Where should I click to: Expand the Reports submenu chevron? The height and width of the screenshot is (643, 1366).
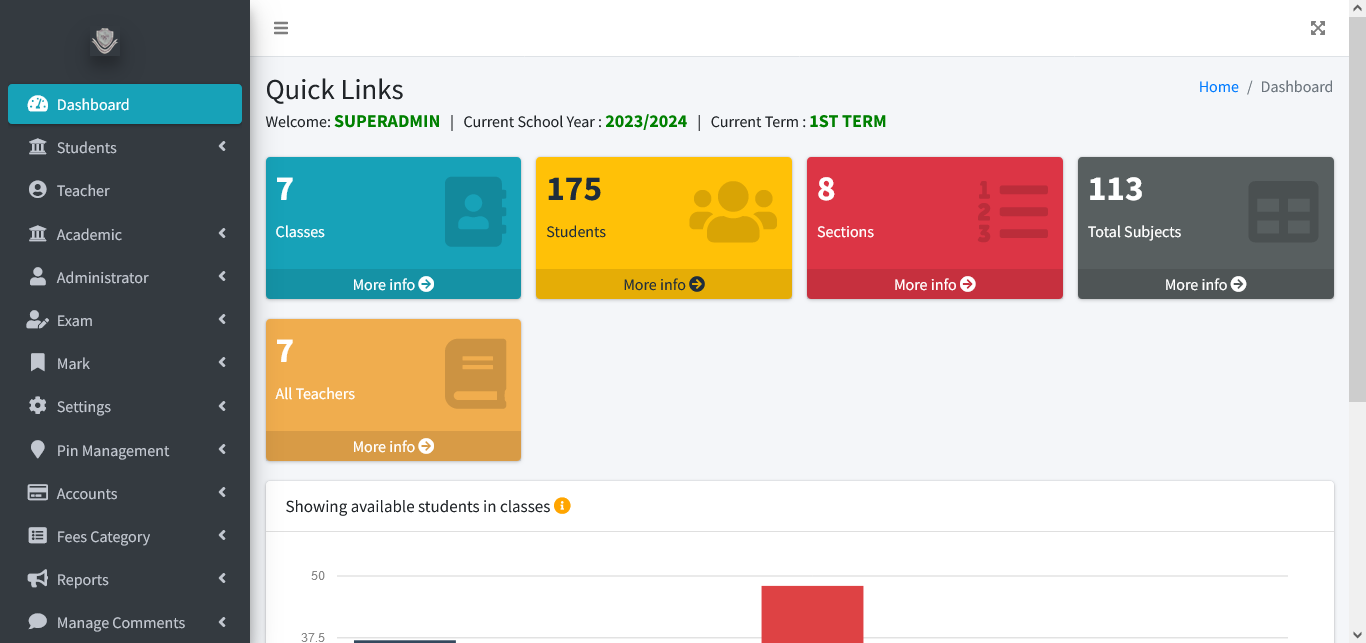coord(222,579)
